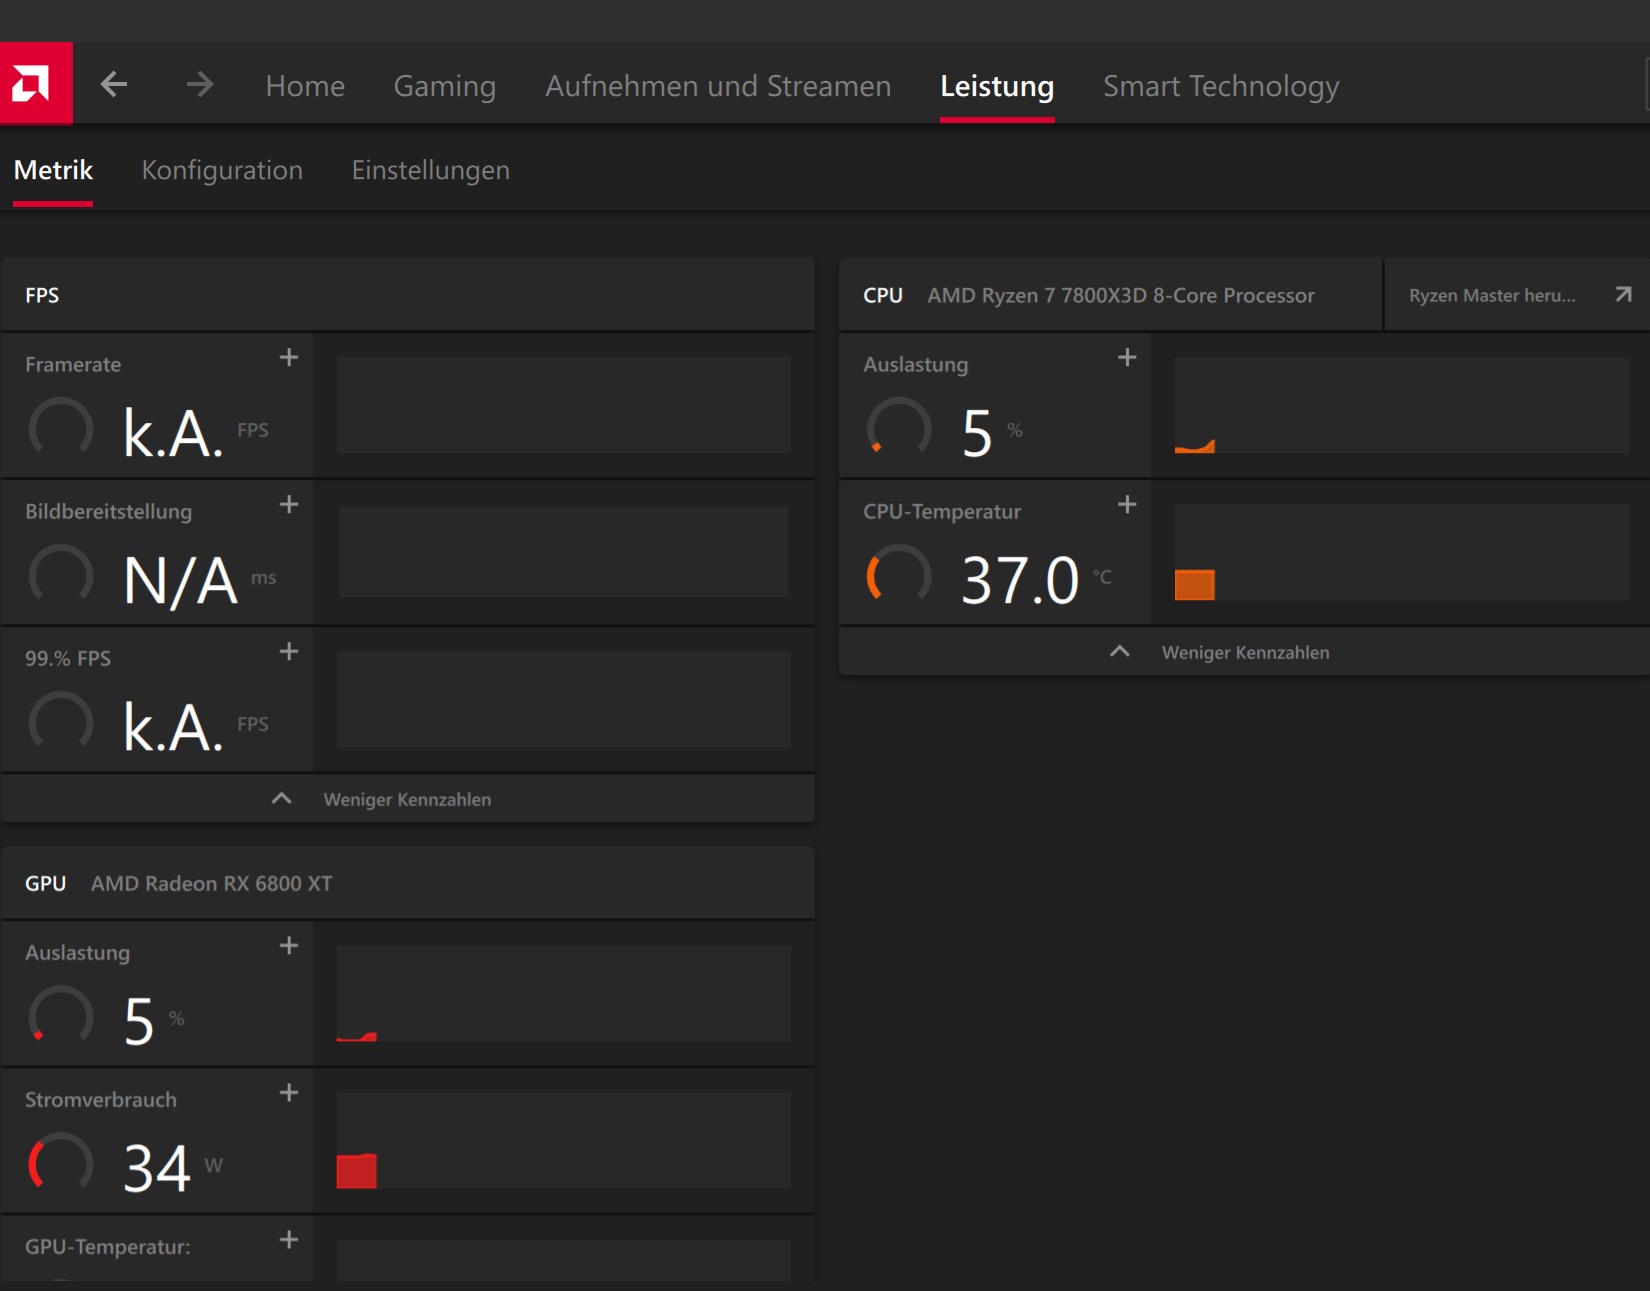1650x1291 pixels.
Task: Select the Leistung tab
Action: 997,86
